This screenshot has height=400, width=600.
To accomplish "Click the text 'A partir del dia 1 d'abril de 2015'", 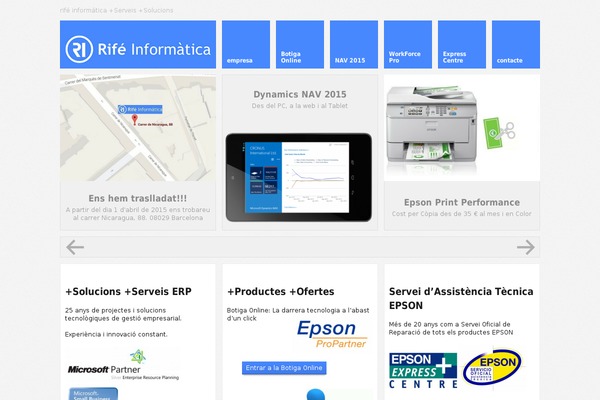I will [x=116, y=210].
